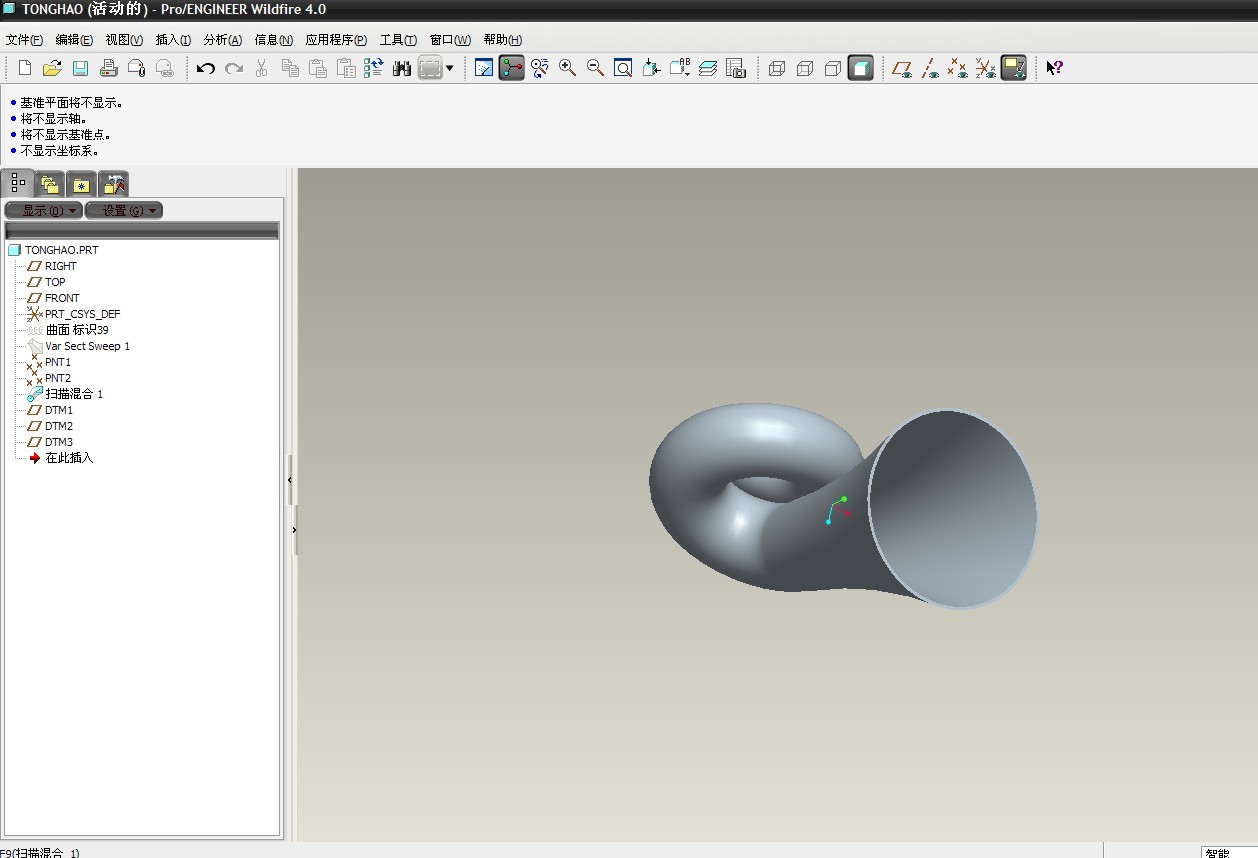Screen dimensions: 1258x858
Task: Click the lower sash arrow pointing right
Action: pyautogui.click(x=294, y=530)
